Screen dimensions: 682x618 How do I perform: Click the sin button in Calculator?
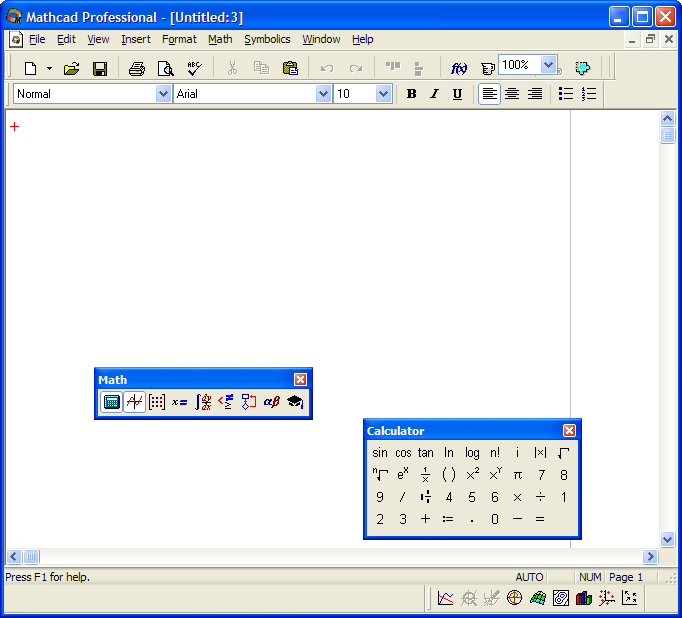[380, 453]
